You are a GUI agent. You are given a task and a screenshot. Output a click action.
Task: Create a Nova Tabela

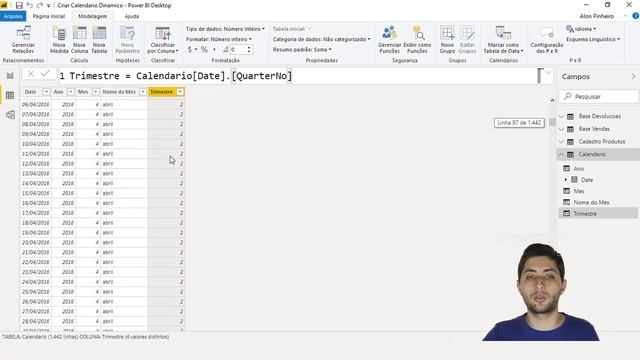[x=99, y=40]
